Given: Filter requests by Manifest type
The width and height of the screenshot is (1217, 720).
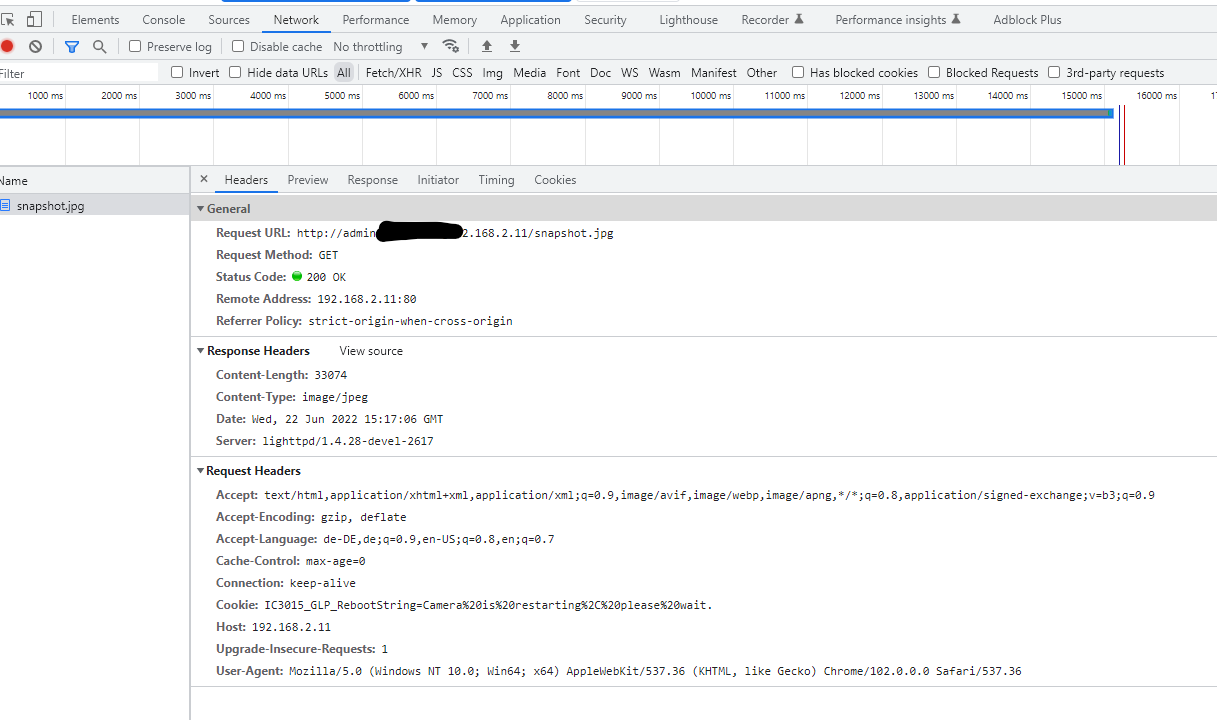Looking at the screenshot, I should click(x=714, y=72).
